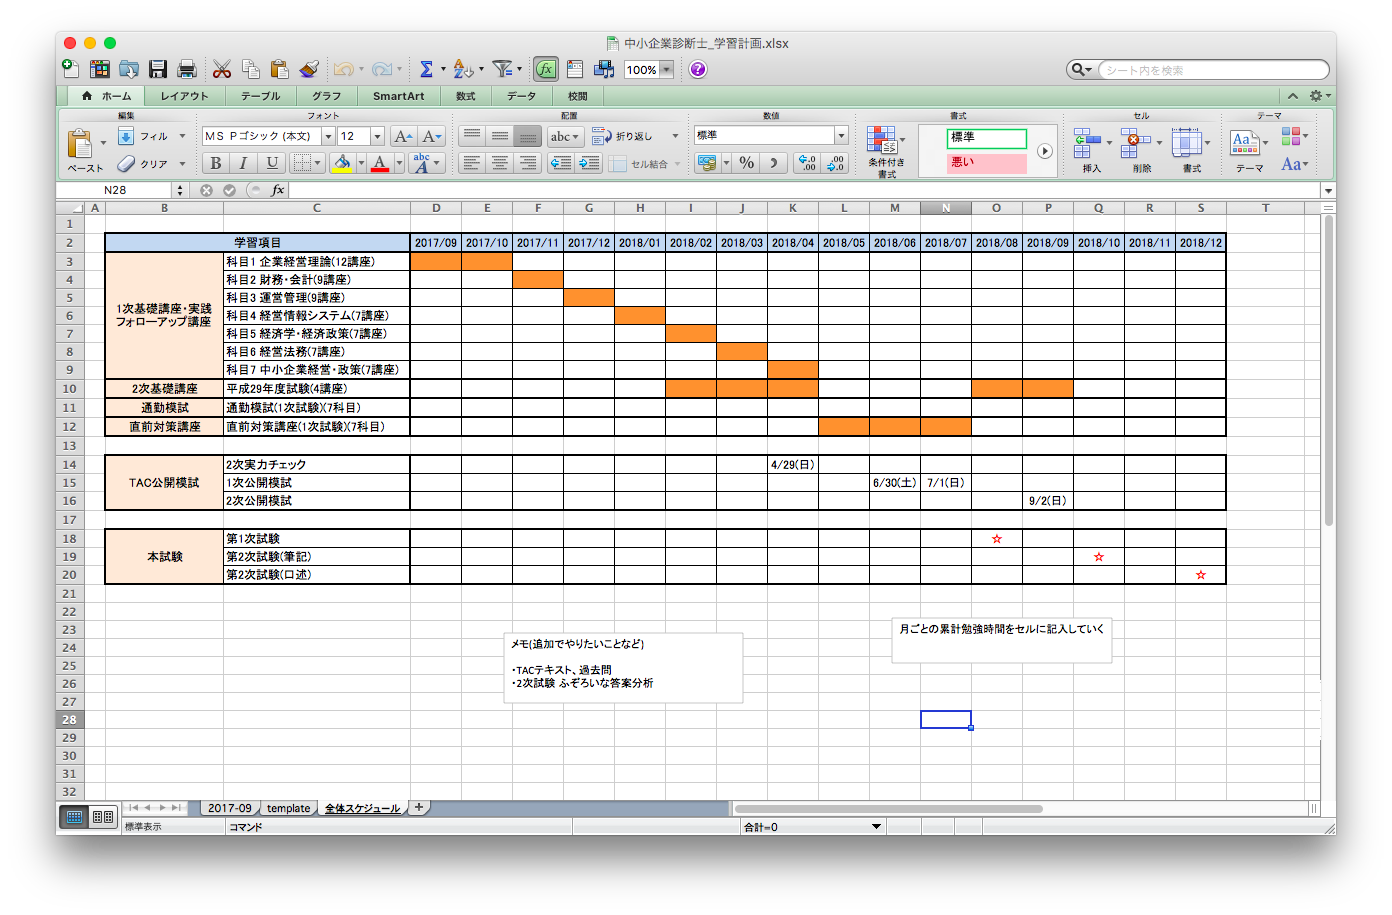Open the wrap text (折り返し) dropdown arrow

[x=675, y=136]
